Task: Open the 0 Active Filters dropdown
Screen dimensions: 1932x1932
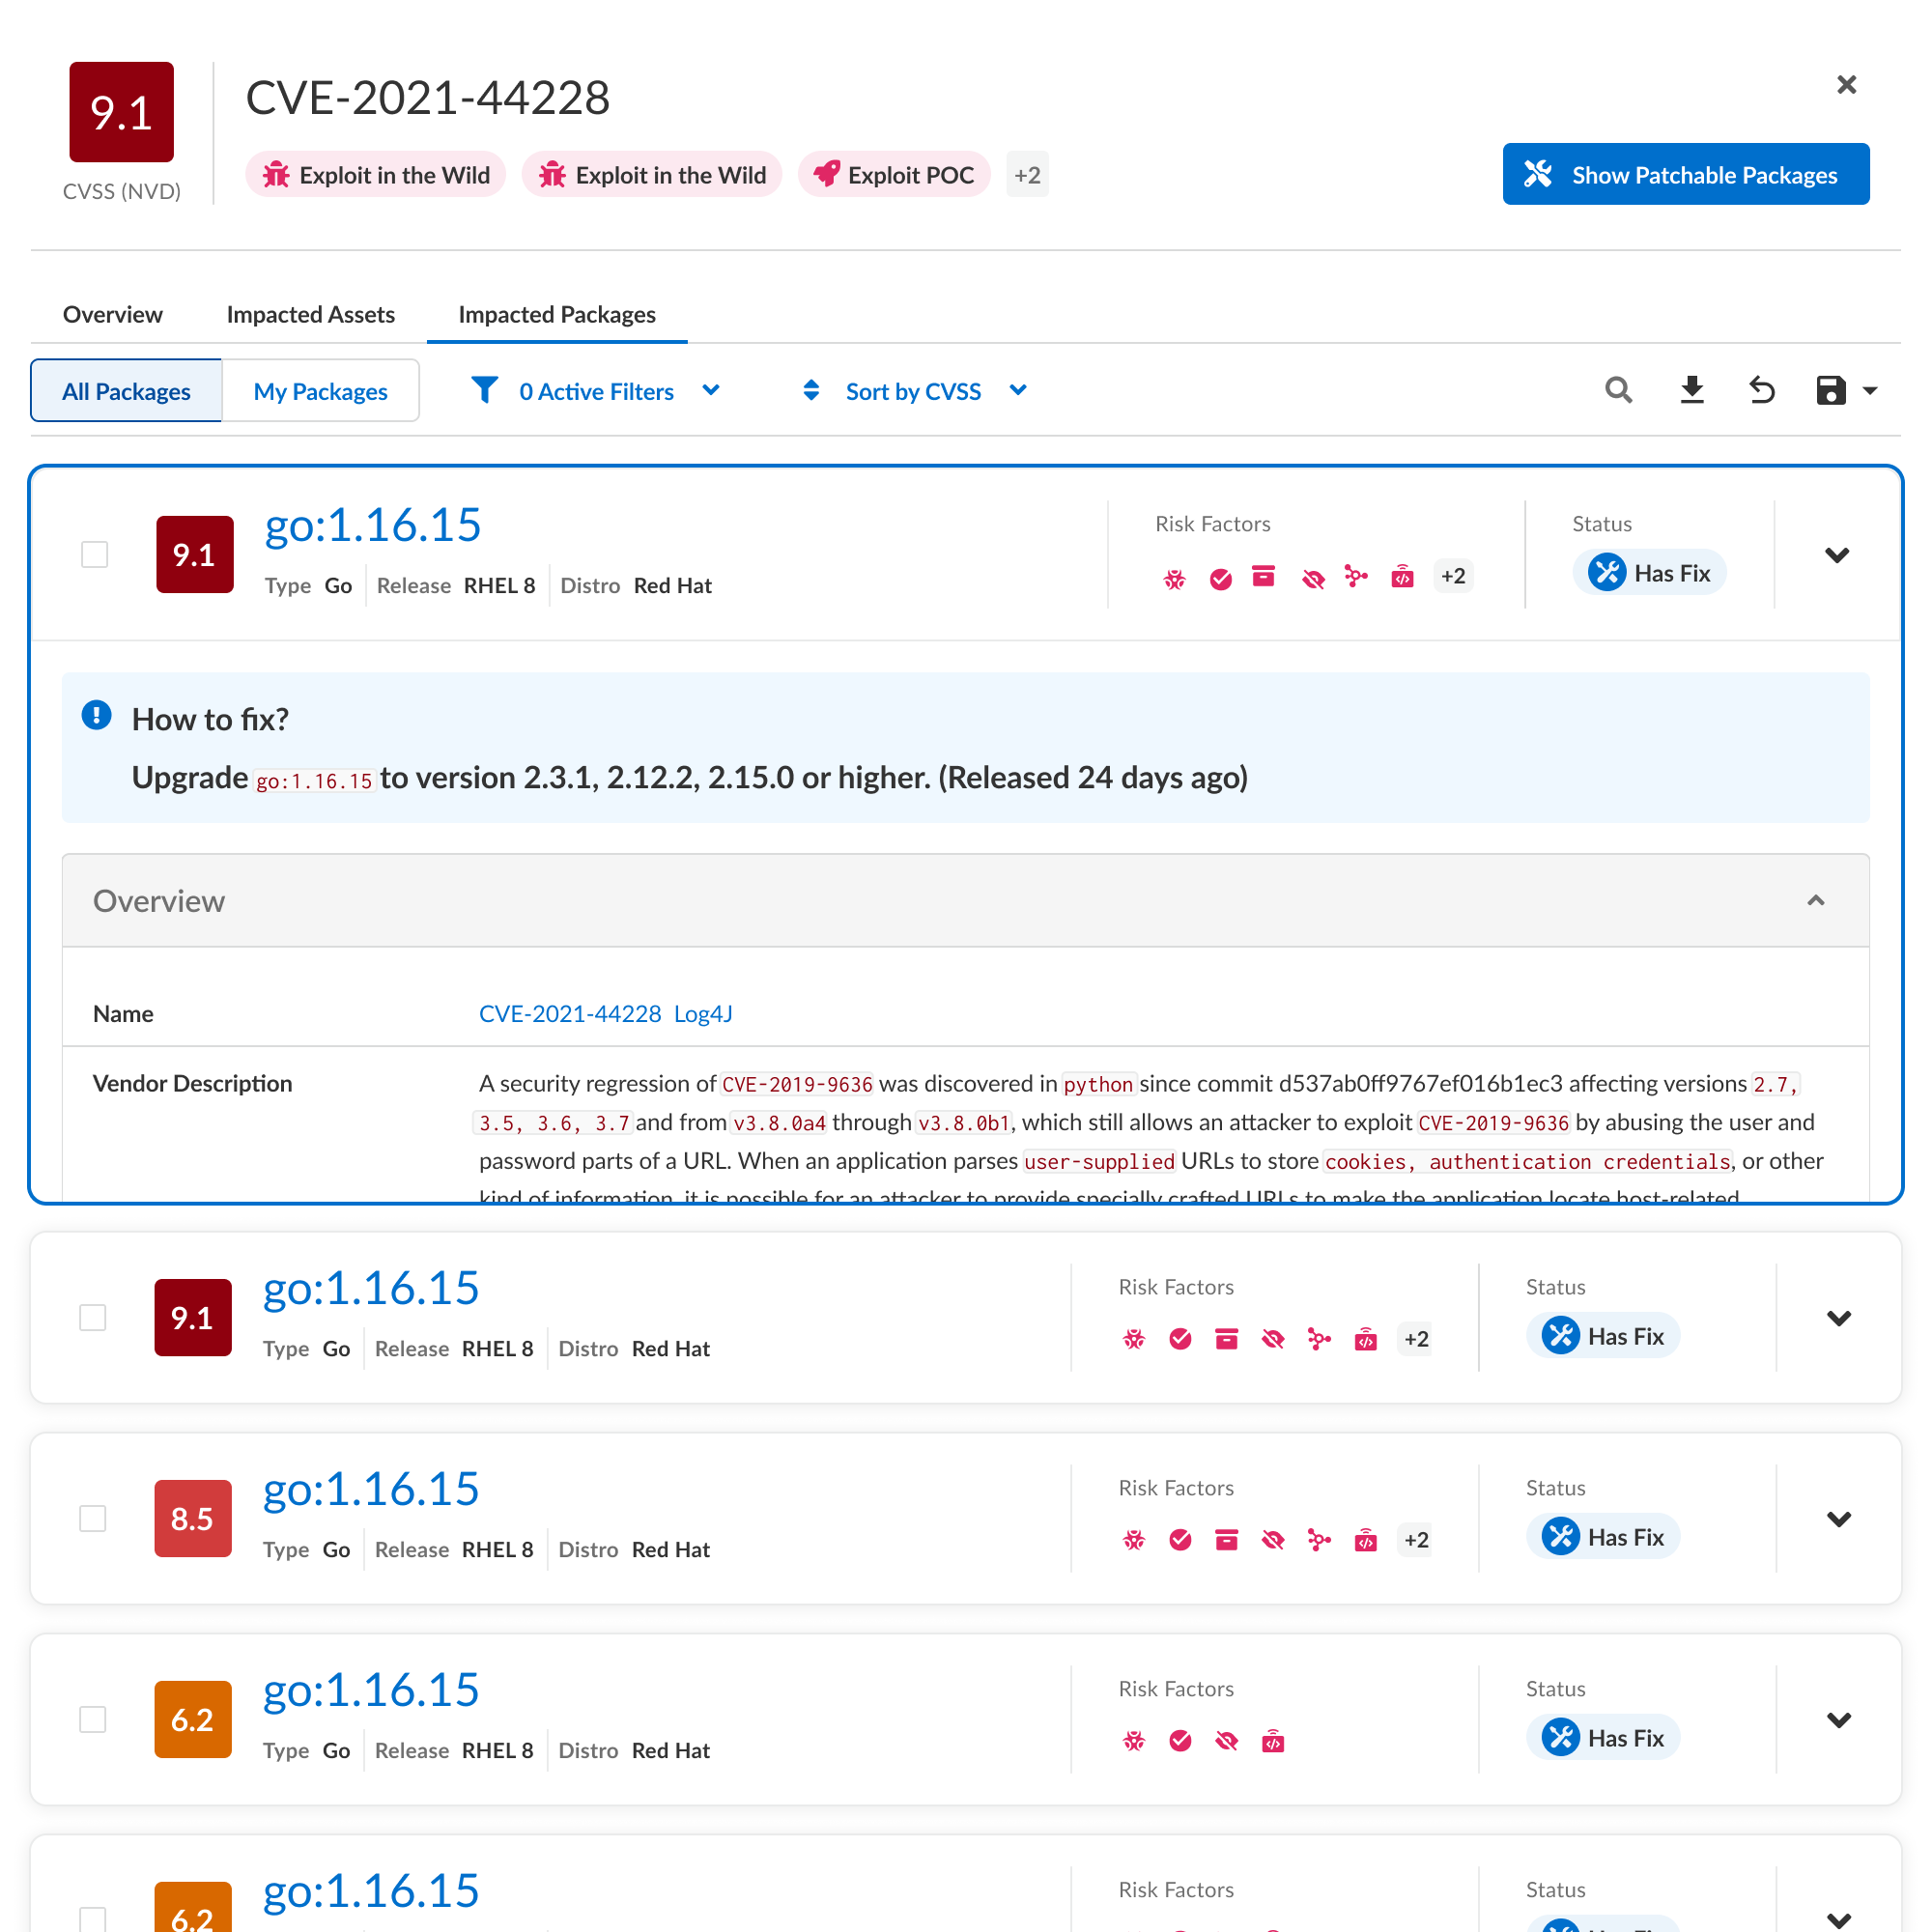Action: (x=619, y=391)
